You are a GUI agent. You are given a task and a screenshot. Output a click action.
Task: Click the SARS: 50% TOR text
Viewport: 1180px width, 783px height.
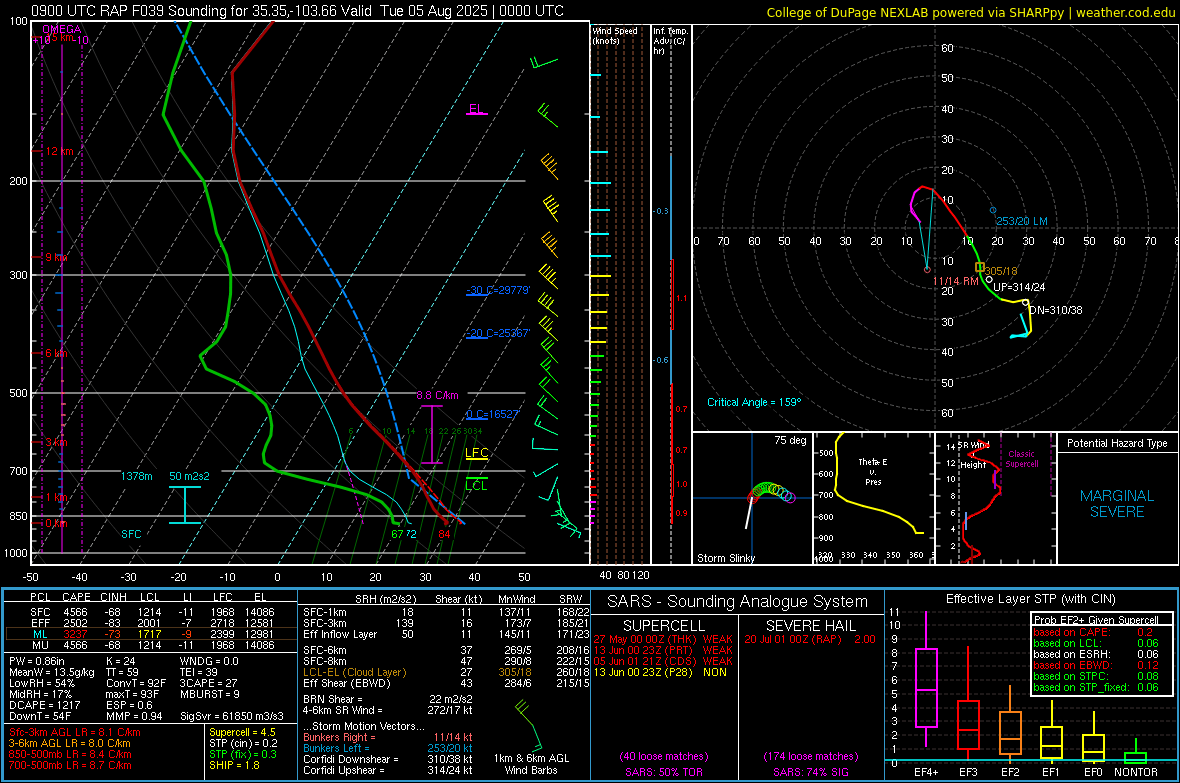pos(663,772)
